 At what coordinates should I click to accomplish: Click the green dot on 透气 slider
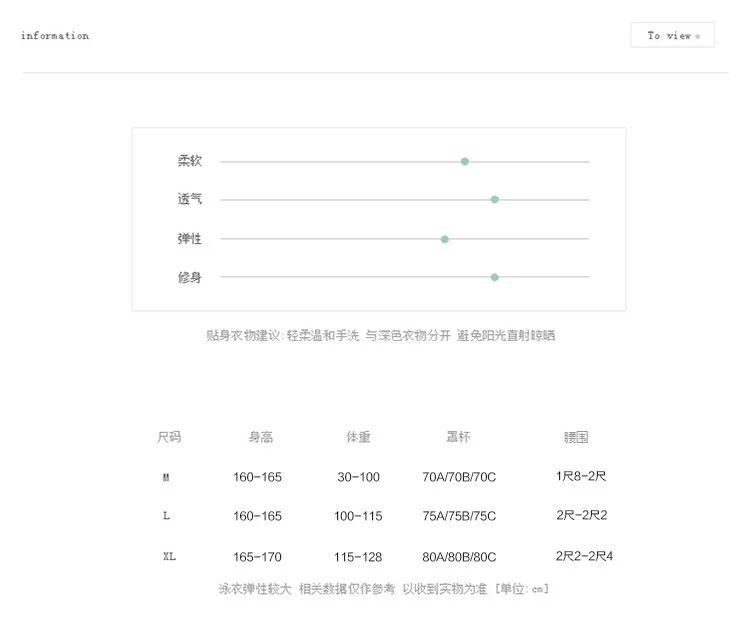495,200
